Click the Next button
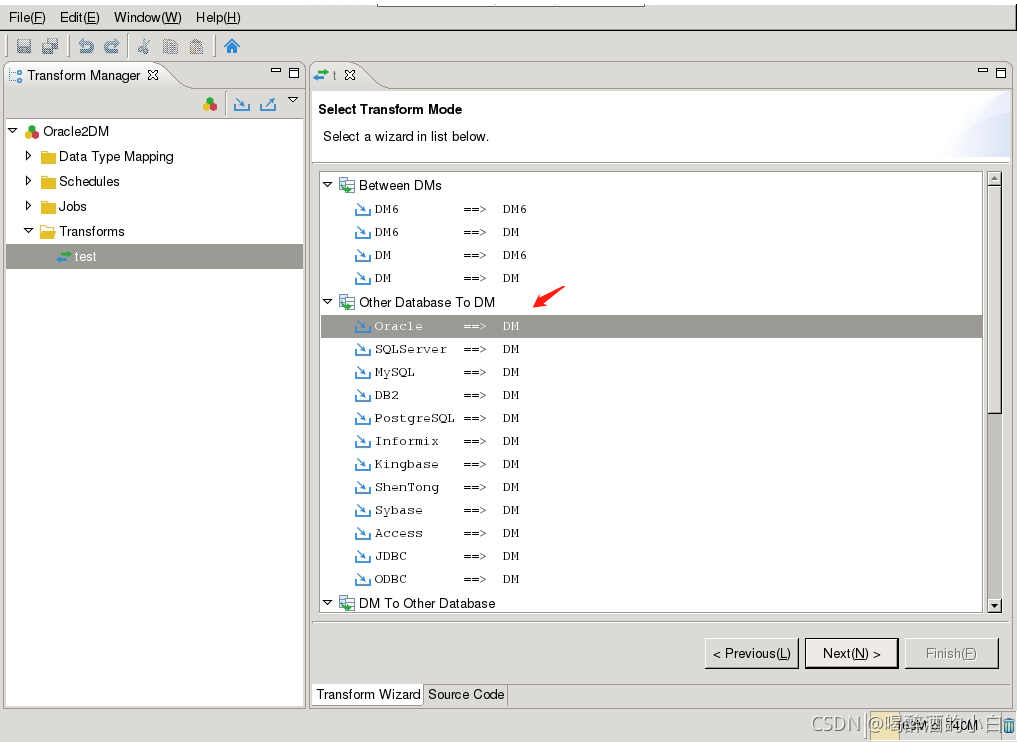 [x=852, y=653]
